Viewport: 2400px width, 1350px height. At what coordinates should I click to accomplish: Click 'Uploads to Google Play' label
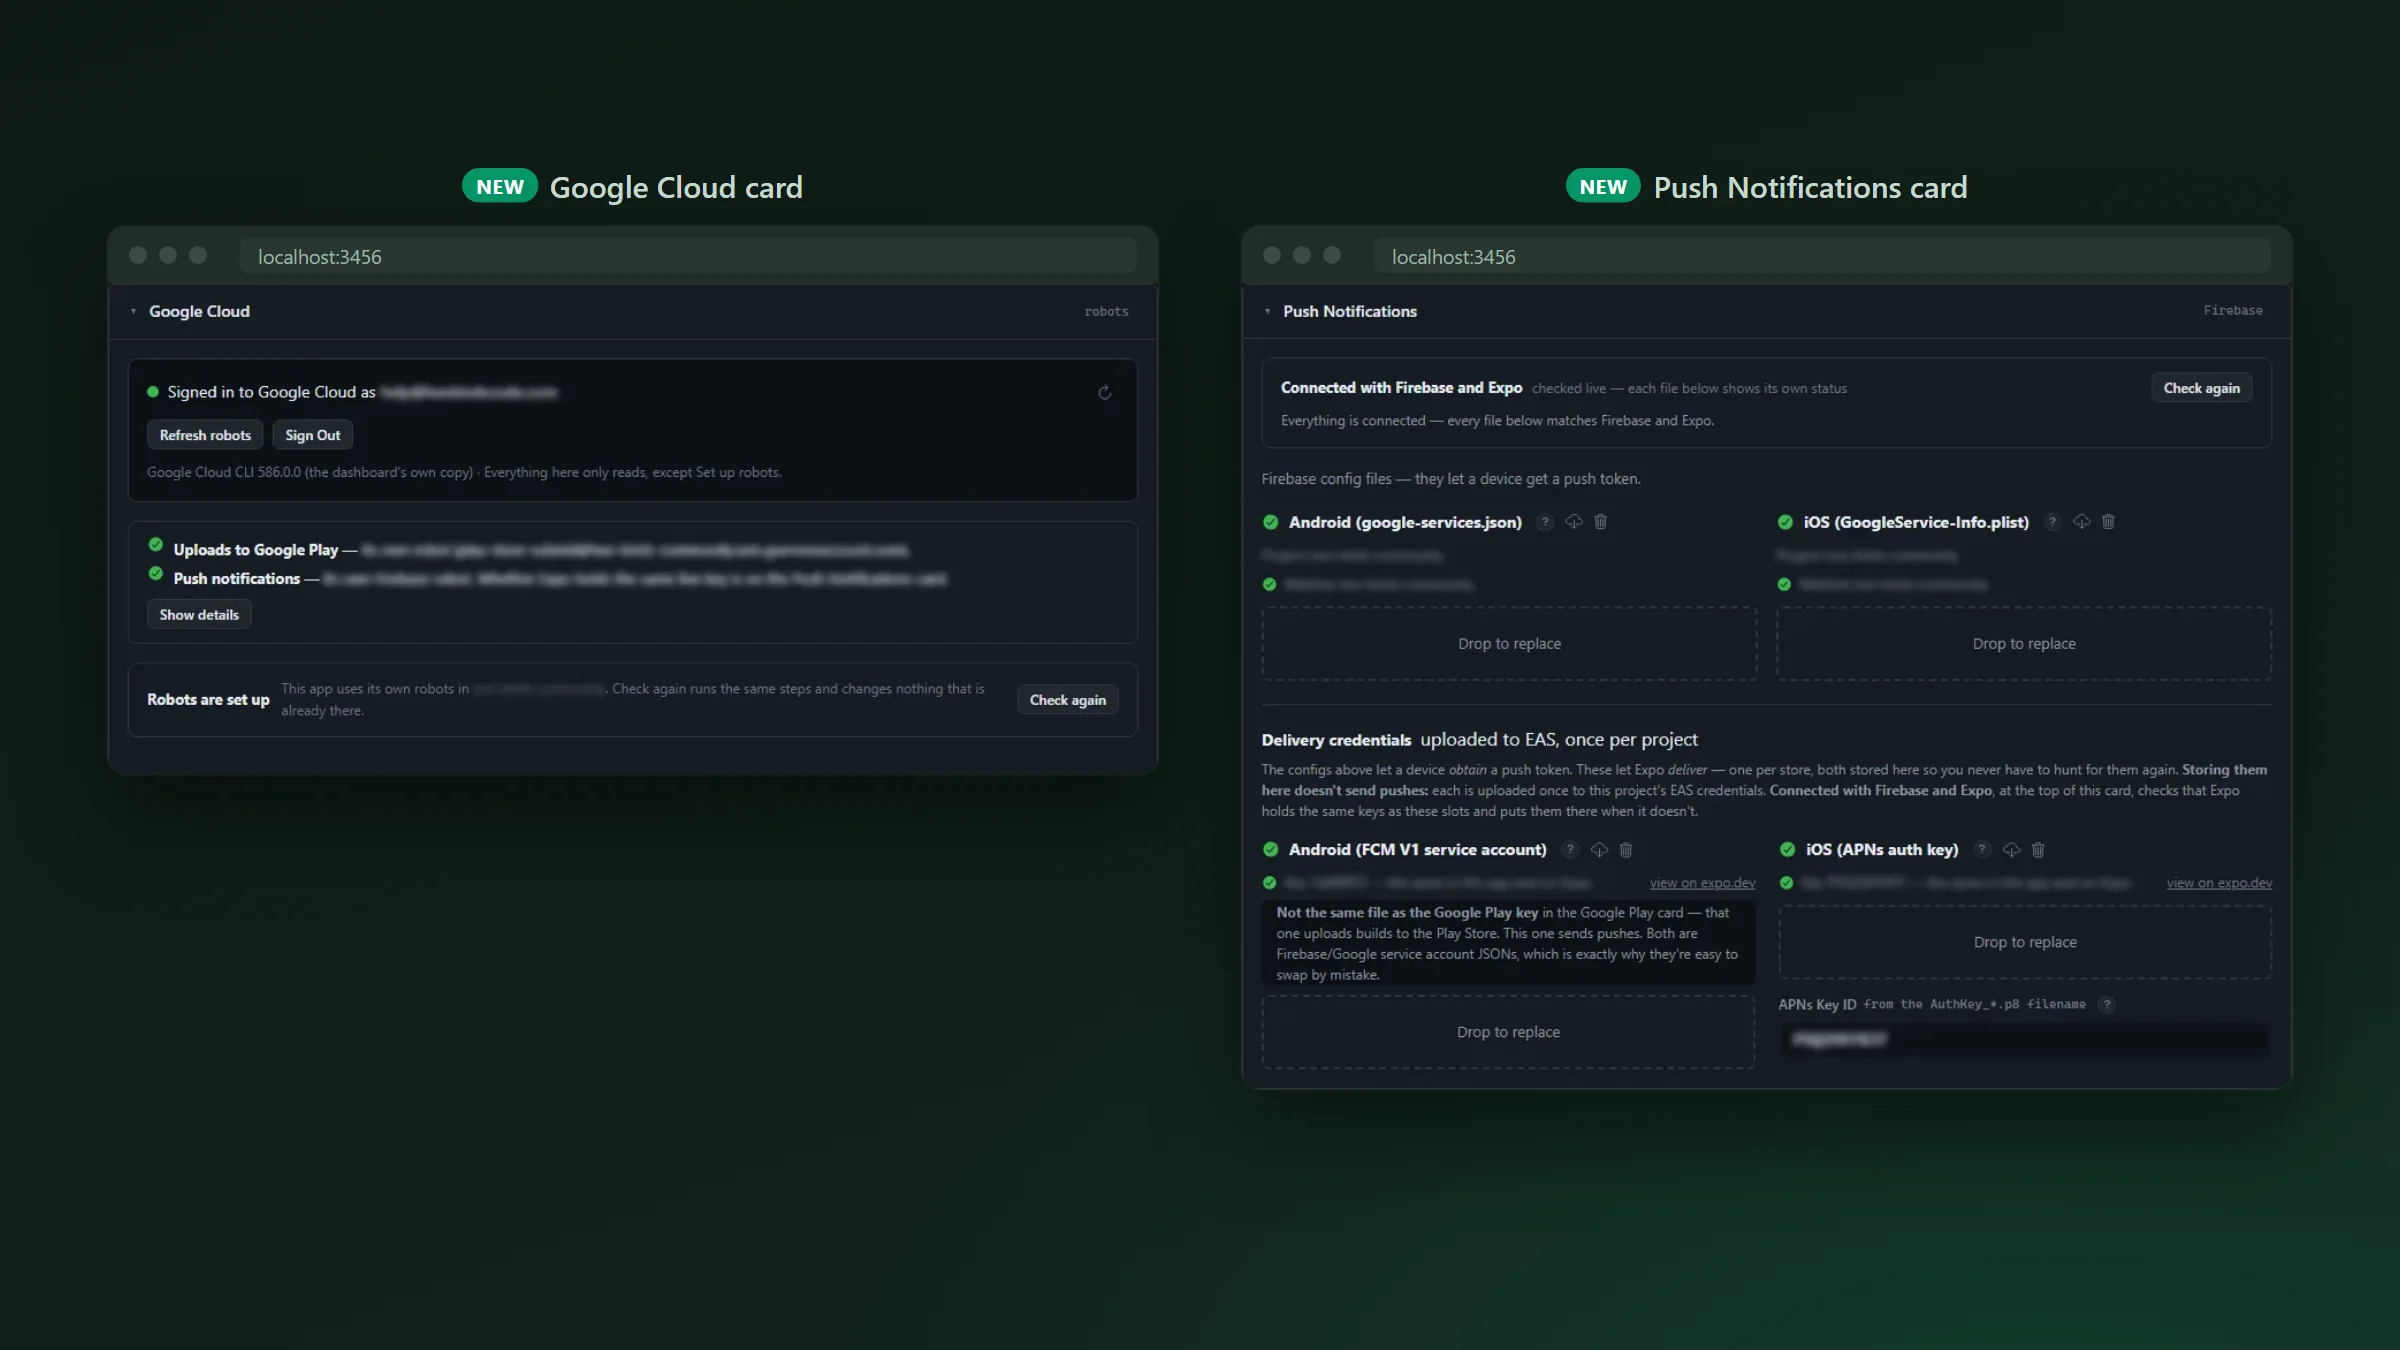(256, 550)
